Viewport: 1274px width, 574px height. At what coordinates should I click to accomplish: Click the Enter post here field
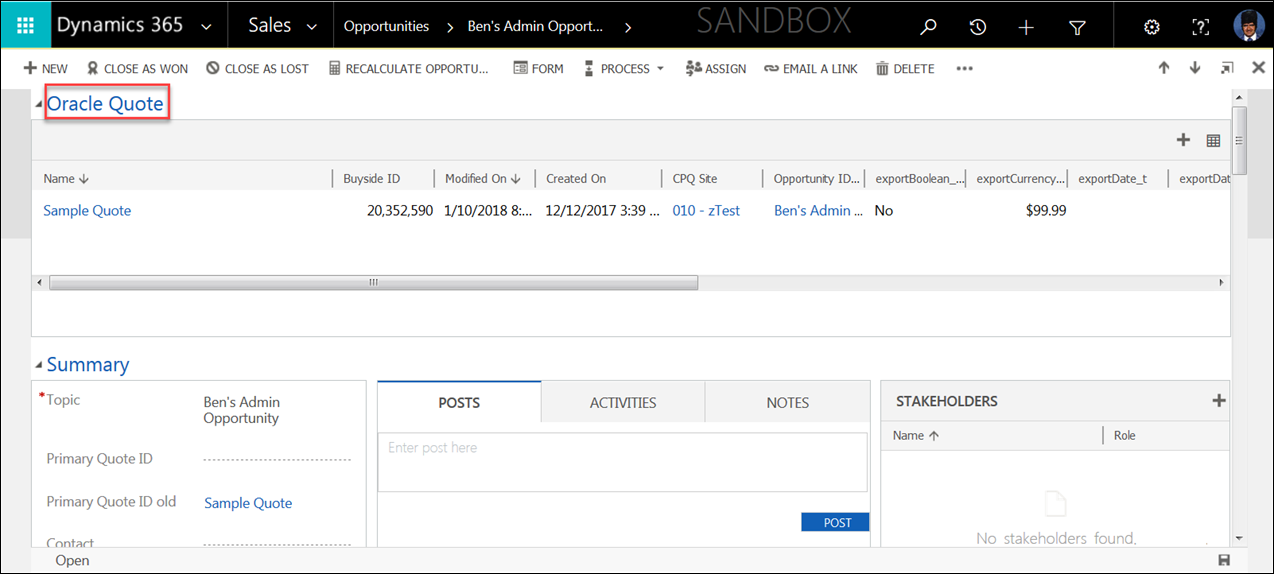tap(622, 462)
